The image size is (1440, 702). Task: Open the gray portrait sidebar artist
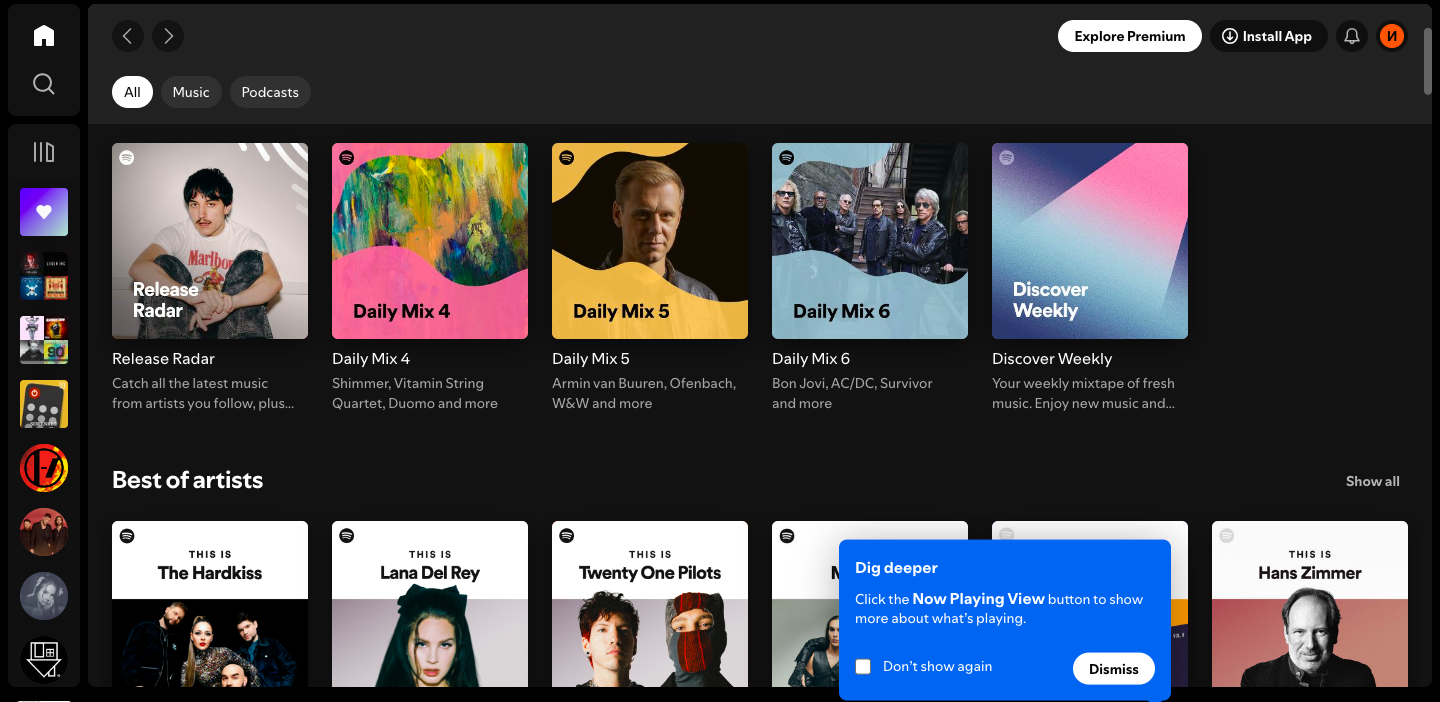(44, 596)
